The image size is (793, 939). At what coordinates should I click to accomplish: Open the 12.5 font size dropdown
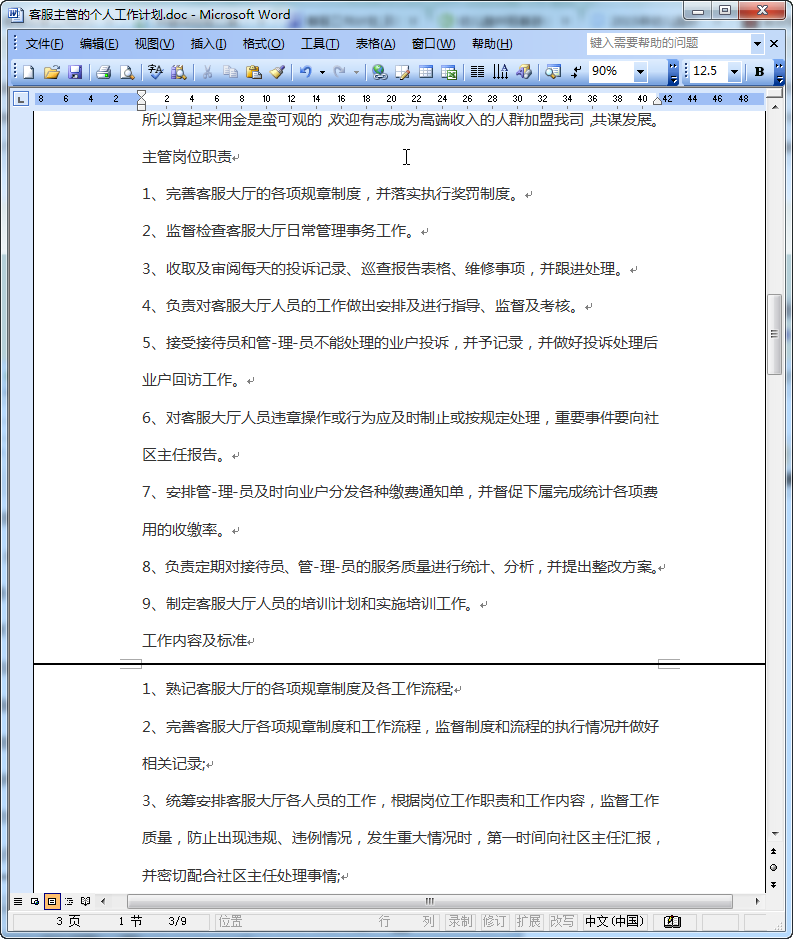734,72
